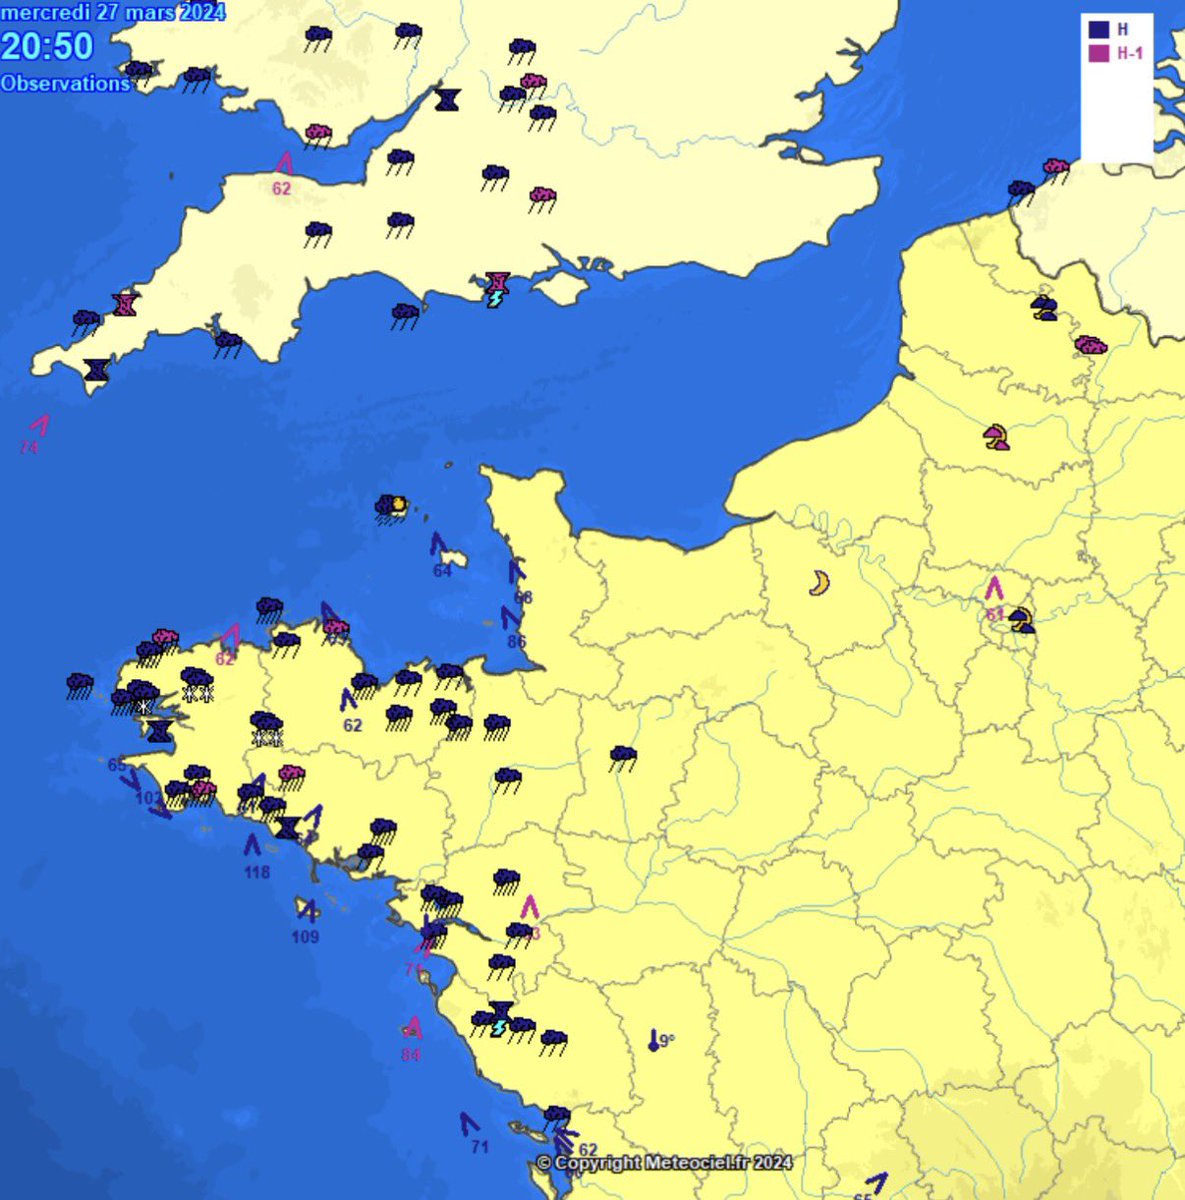Select the 86 wind gust marker
The width and height of the screenshot is (1185, 1200).
[x=513, y=627]
